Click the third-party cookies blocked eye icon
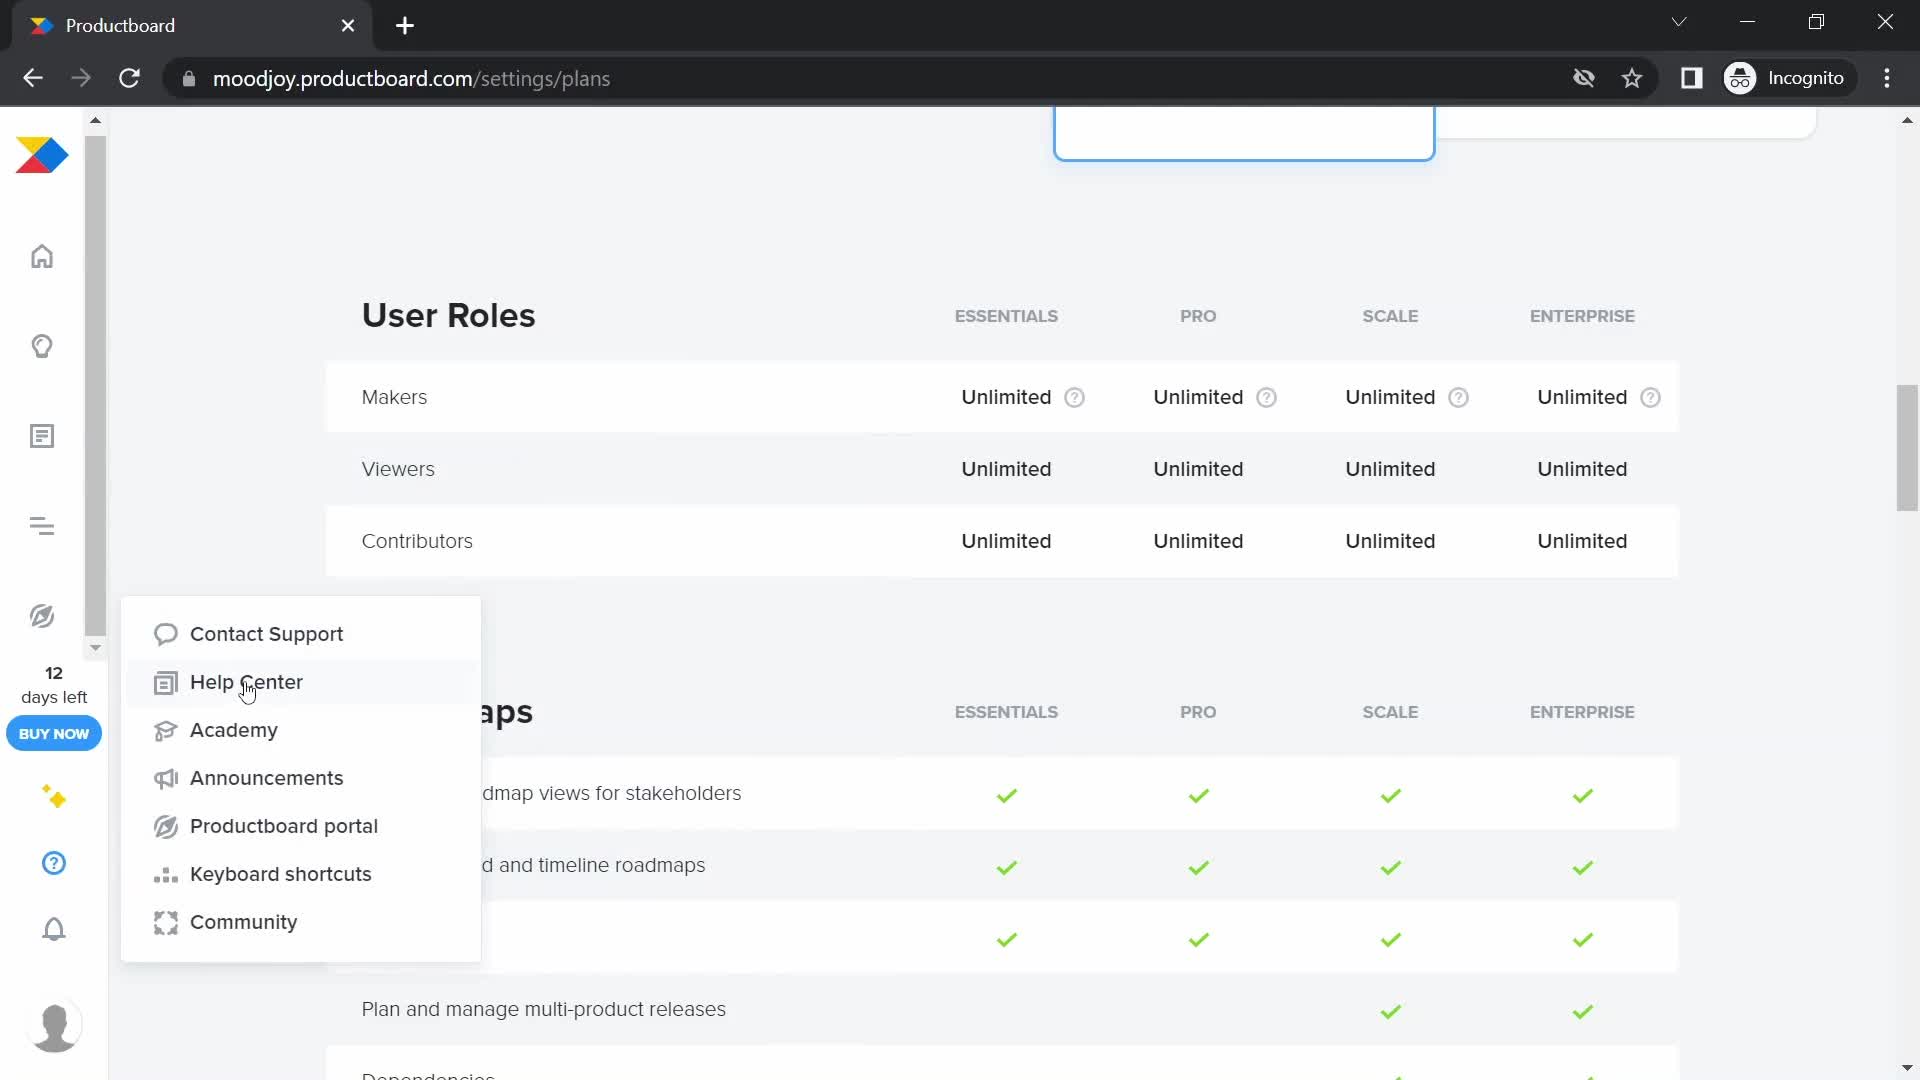The width and height of the screenshot is (1920, 1080). [x=1584, y=78]
